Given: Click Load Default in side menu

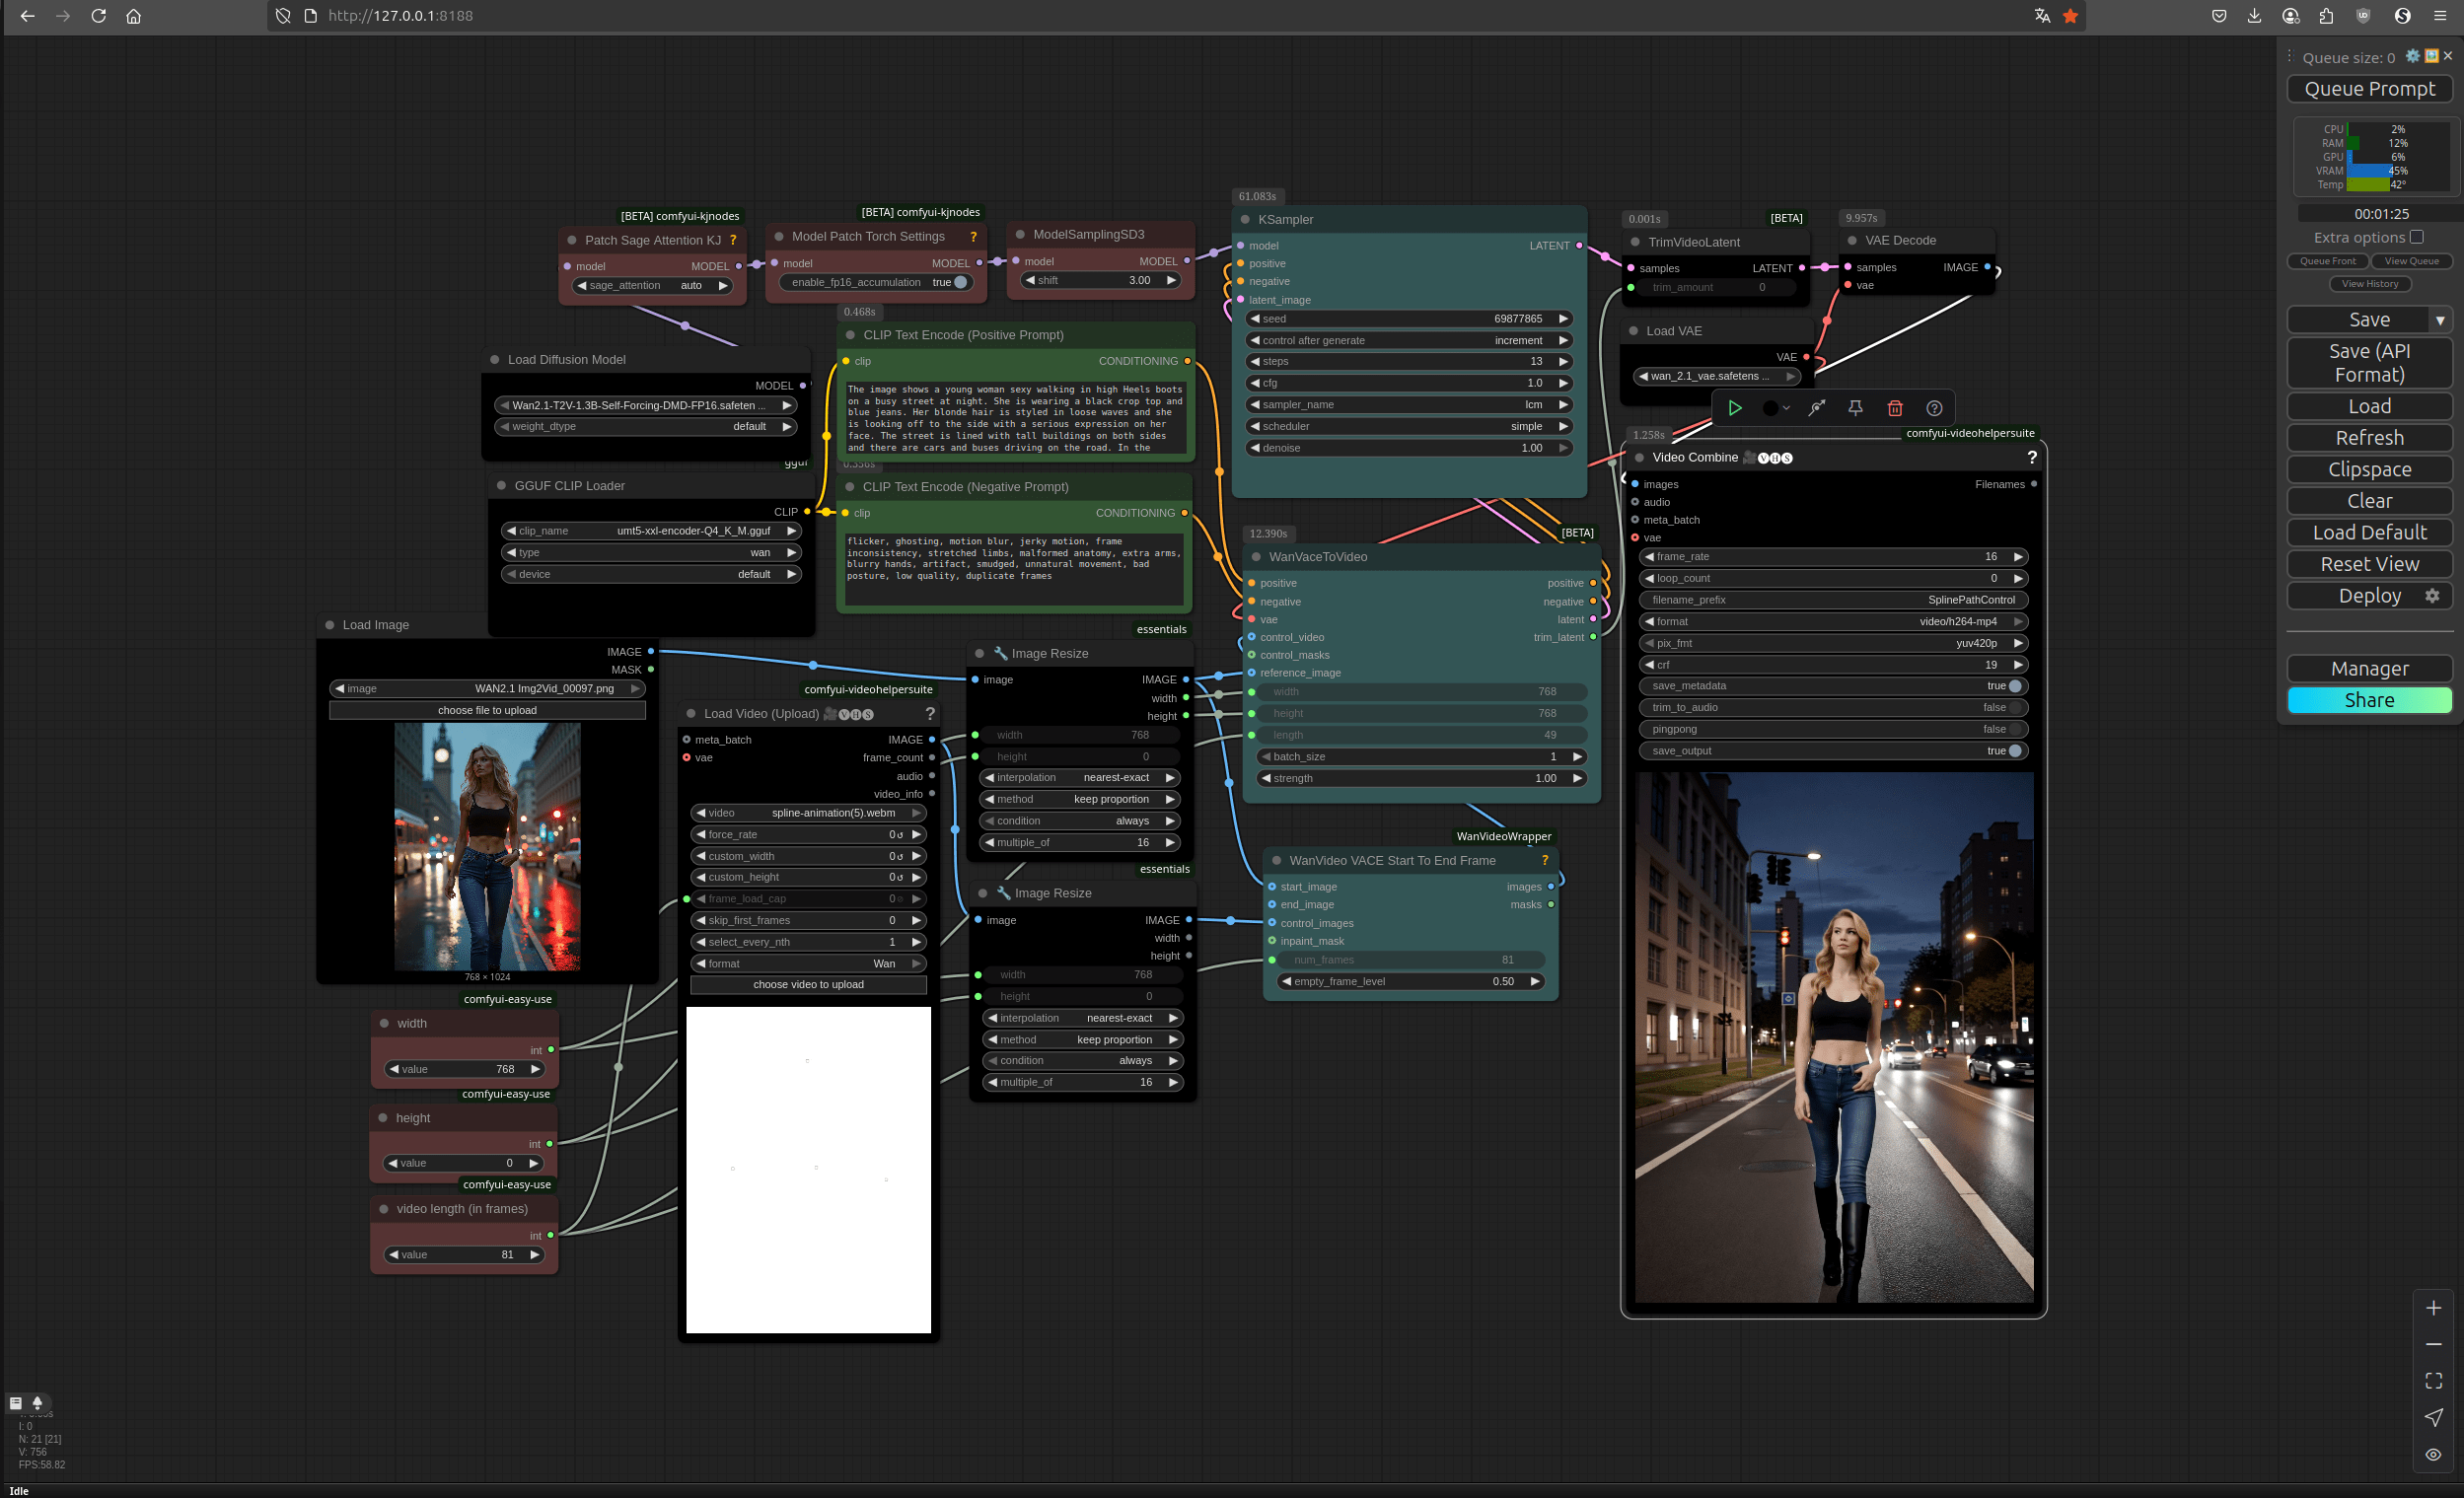Looking at the screenshot, I should (2369, 532).
